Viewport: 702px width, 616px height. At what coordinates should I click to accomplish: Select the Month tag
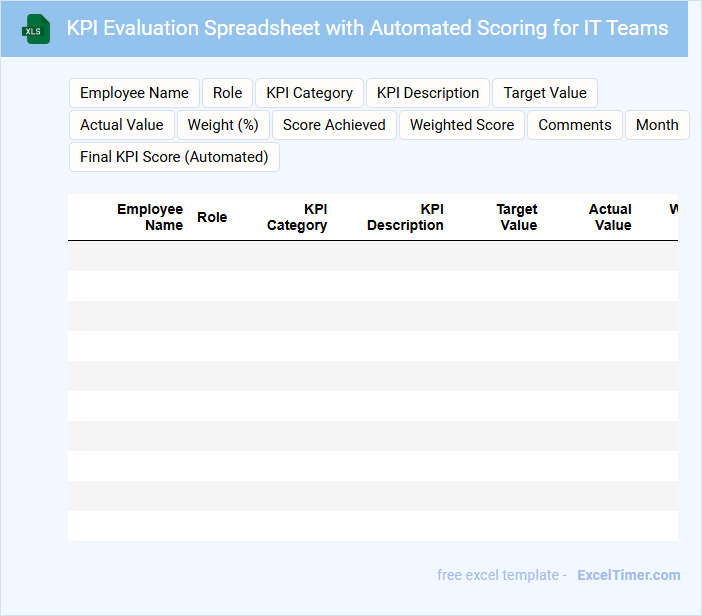tap(657, 125)
